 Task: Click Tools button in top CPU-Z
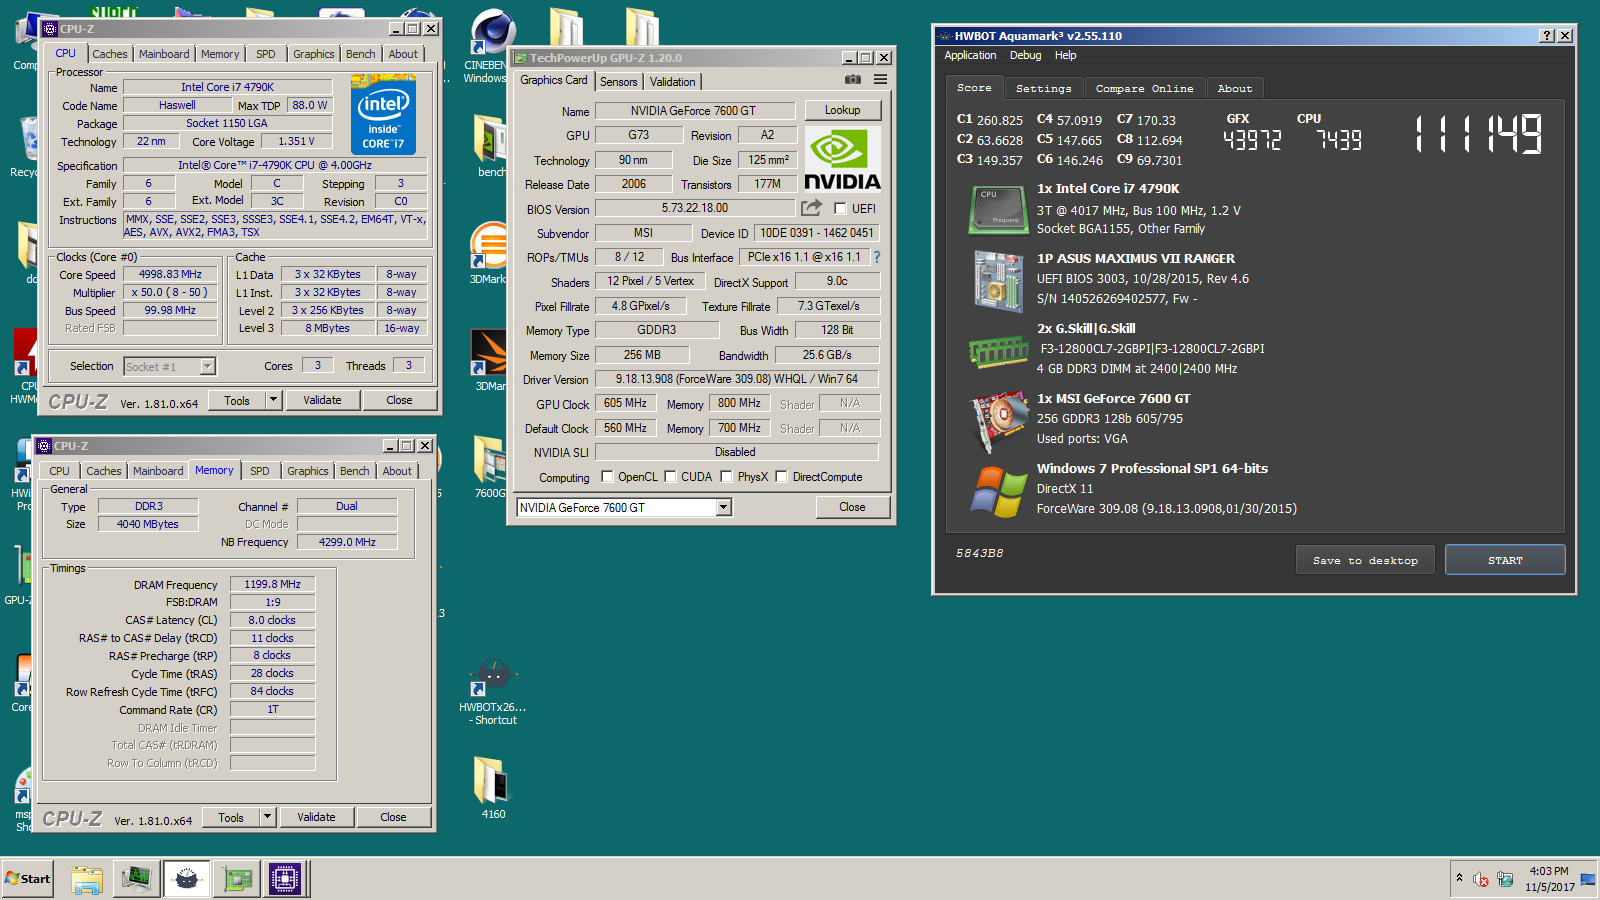click(237, 400)
